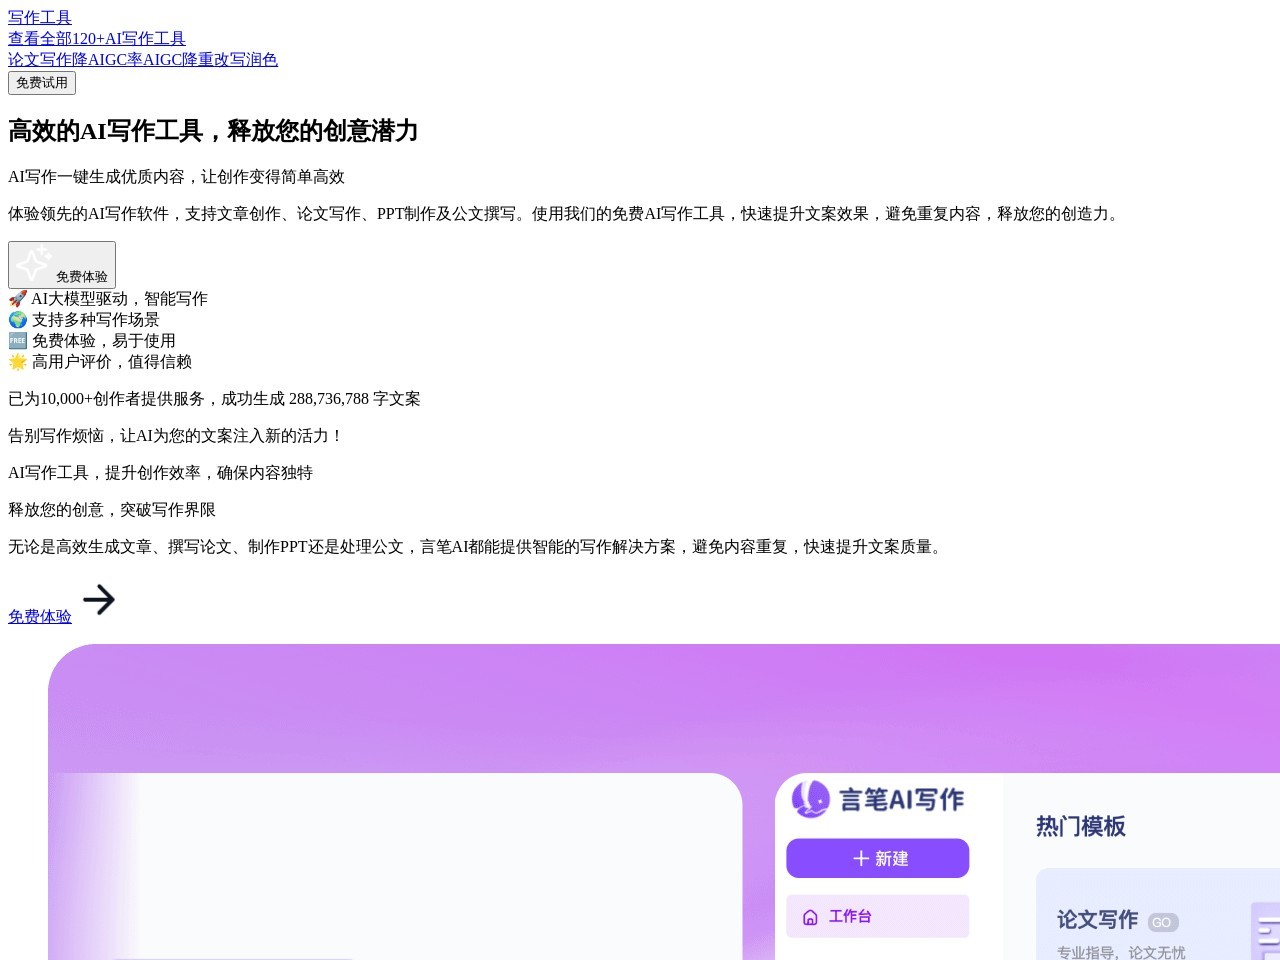Click the 言笔AI写作 logo icon
The height and width of the screenshot is (960, 1280).
click(810, 799)
